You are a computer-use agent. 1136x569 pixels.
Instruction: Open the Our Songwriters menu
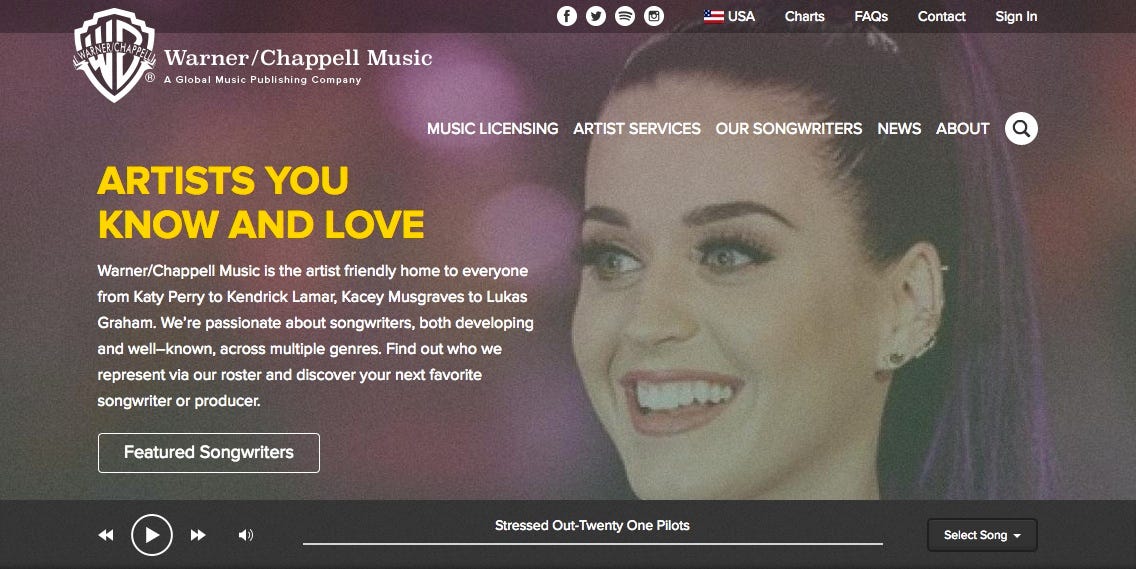(788, 128)
